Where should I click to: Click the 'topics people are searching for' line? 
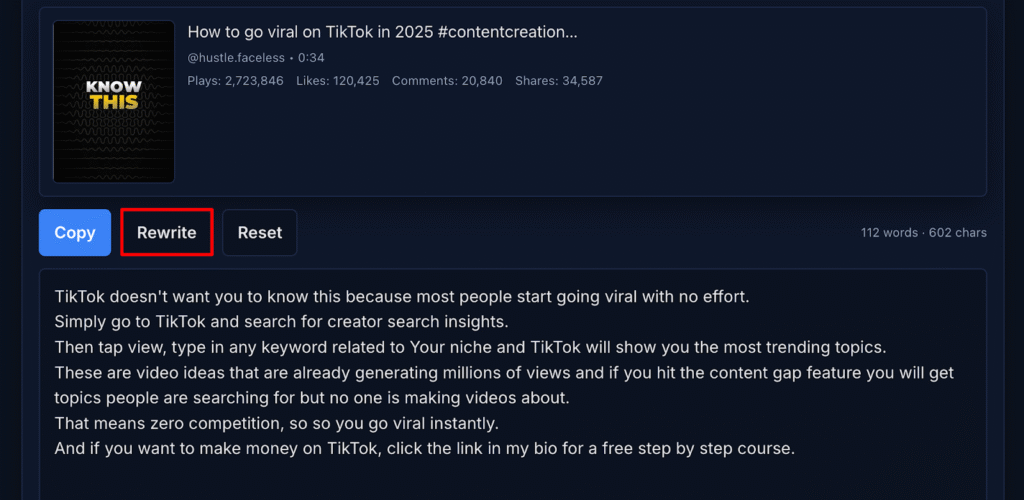click(x=312, y=397)
